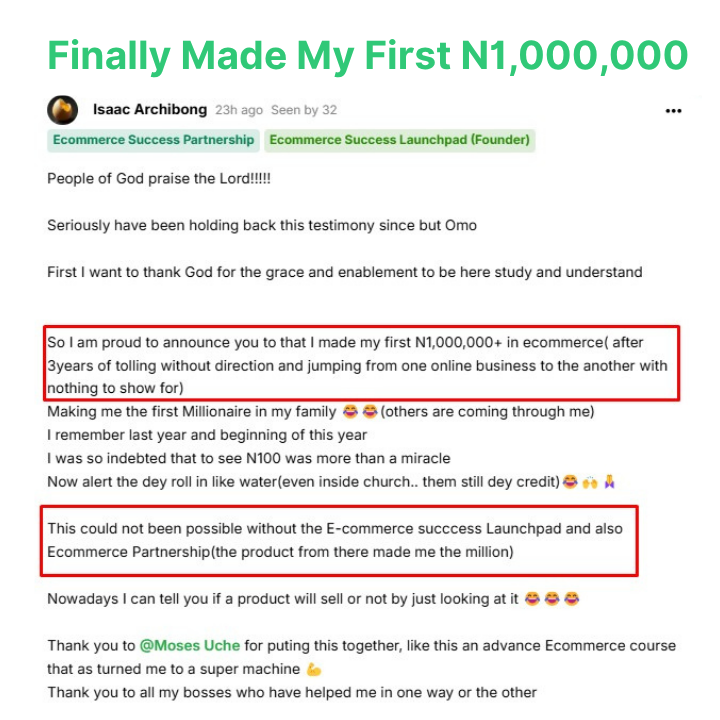Click Isaac Archibong's profile avatar
Viewport: 720px width, 720px height.
coord(62,109)
